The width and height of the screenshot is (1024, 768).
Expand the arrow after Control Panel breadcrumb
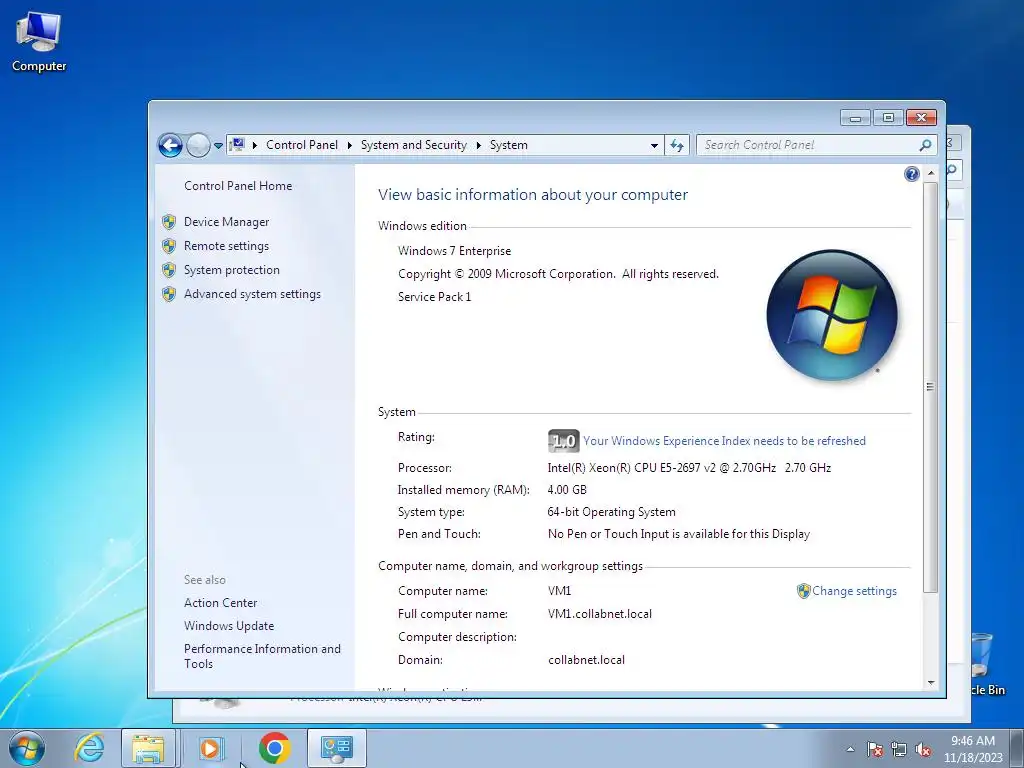pos(349,145)
